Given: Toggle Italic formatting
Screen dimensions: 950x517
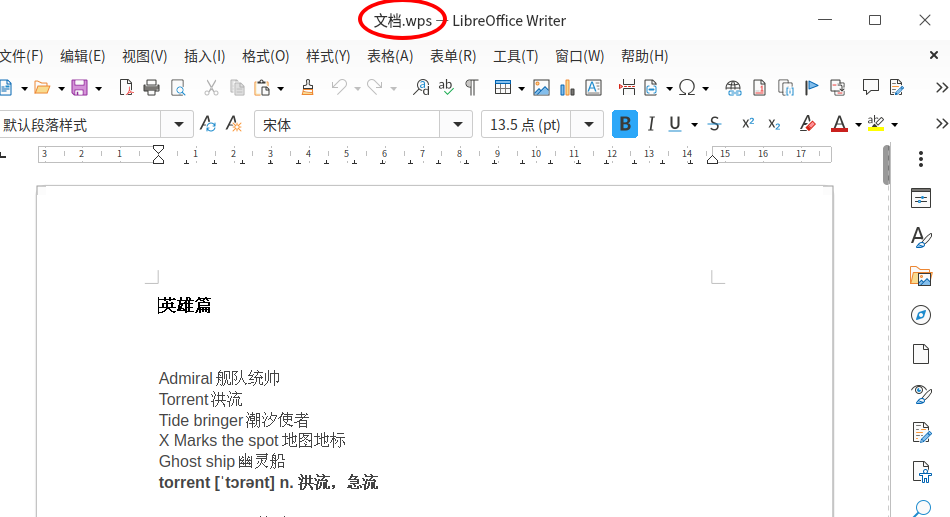Looking at the screenshot, I should [x=651, y=124].
